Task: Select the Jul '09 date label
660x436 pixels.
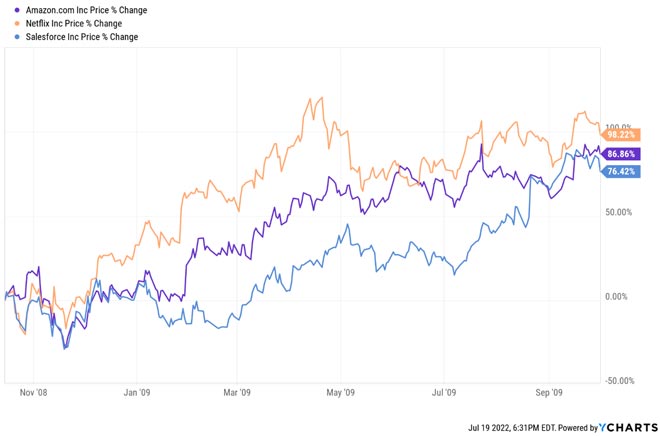Action: tap(444, 393)
